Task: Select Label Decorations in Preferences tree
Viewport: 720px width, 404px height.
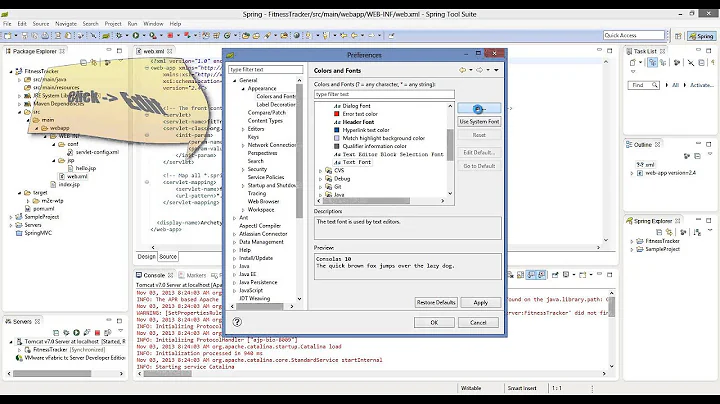Action: pos(276,105)
